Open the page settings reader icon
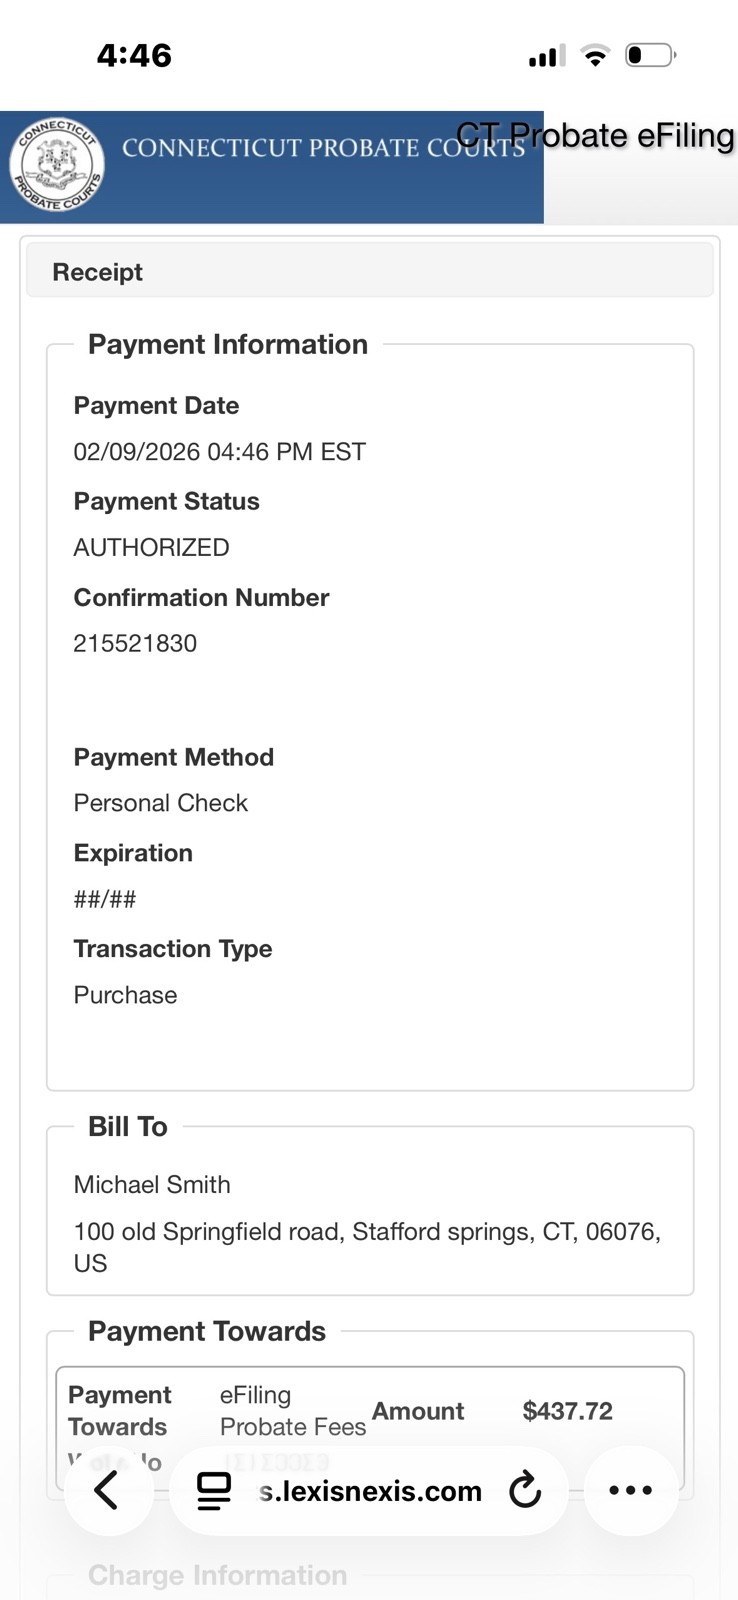Image resolution: width=738 pixels, height=1600 pixels. click(x=213, y=1491)
